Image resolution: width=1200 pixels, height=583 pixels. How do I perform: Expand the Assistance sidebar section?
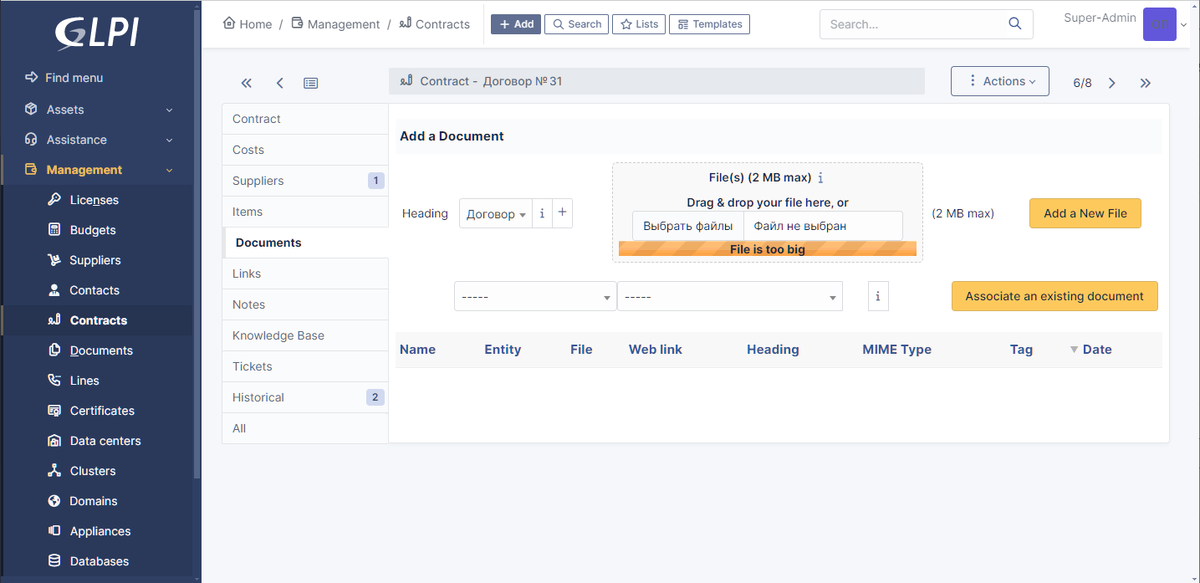(x=98, y=140)
